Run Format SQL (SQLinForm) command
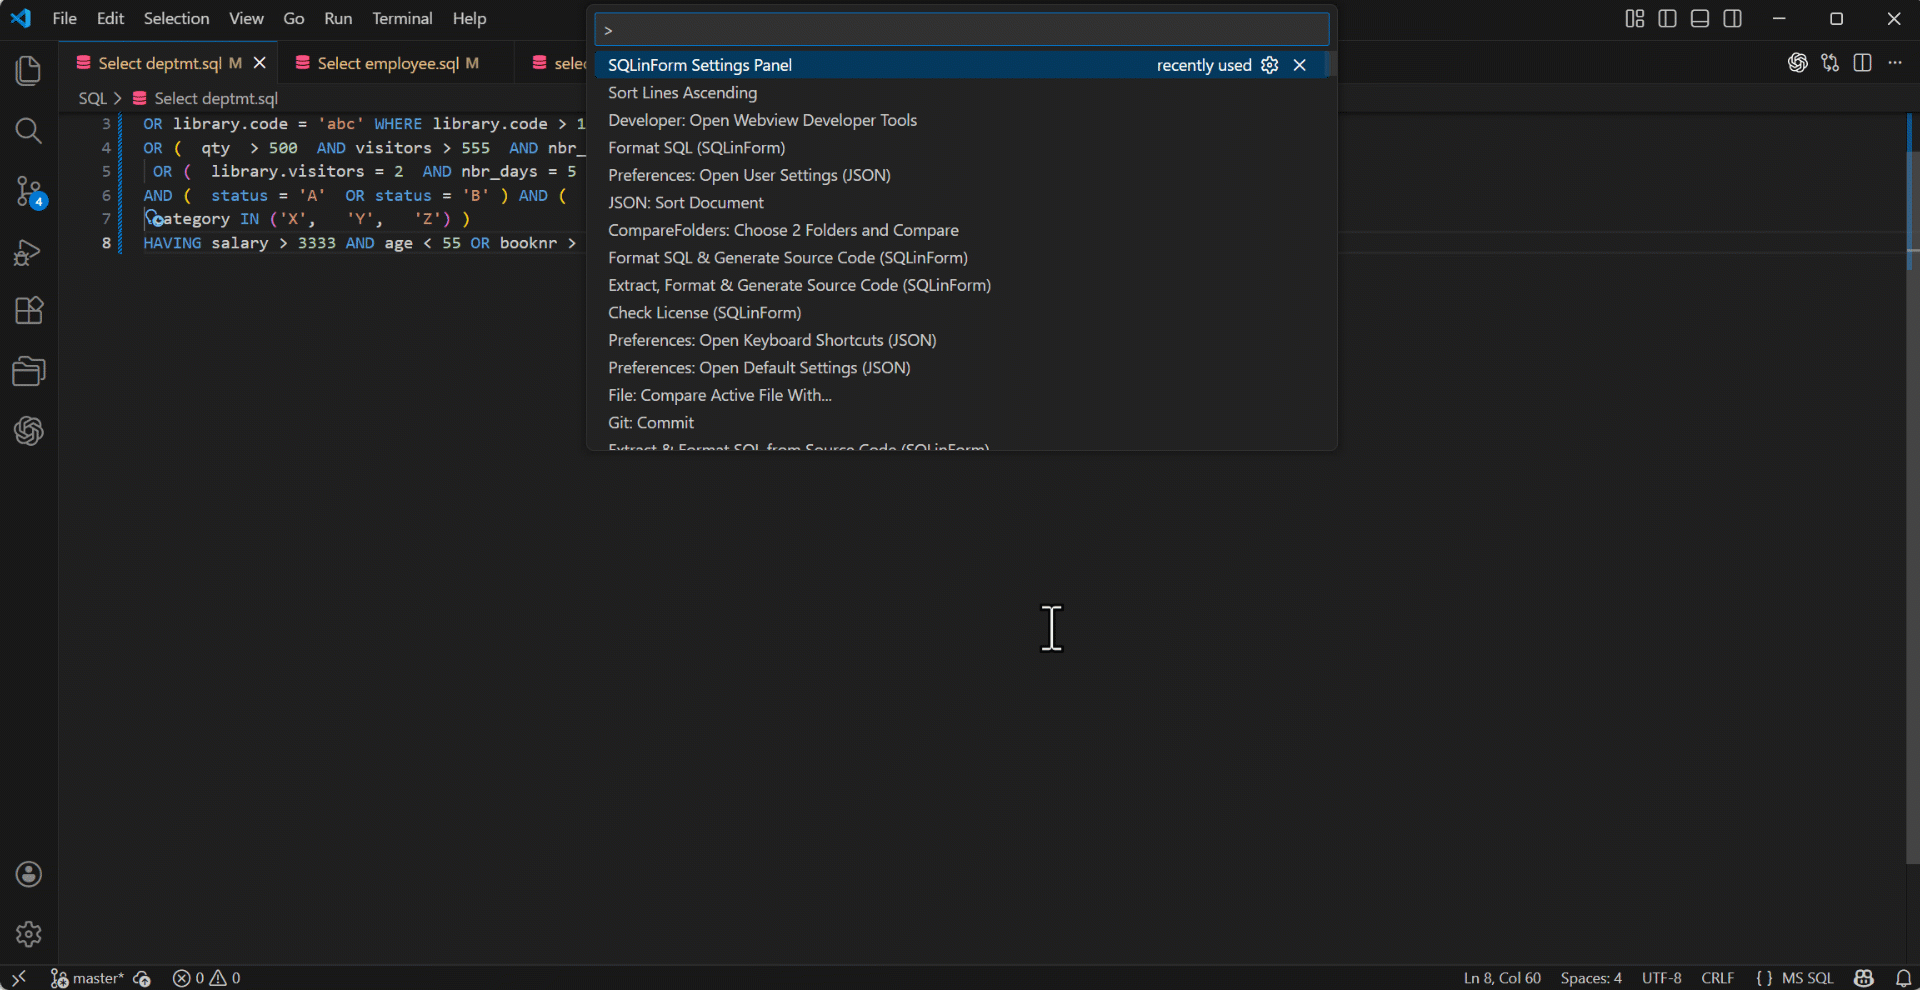Image resolution: width=1920 pixels, height=990 pixels. point(962,147)
